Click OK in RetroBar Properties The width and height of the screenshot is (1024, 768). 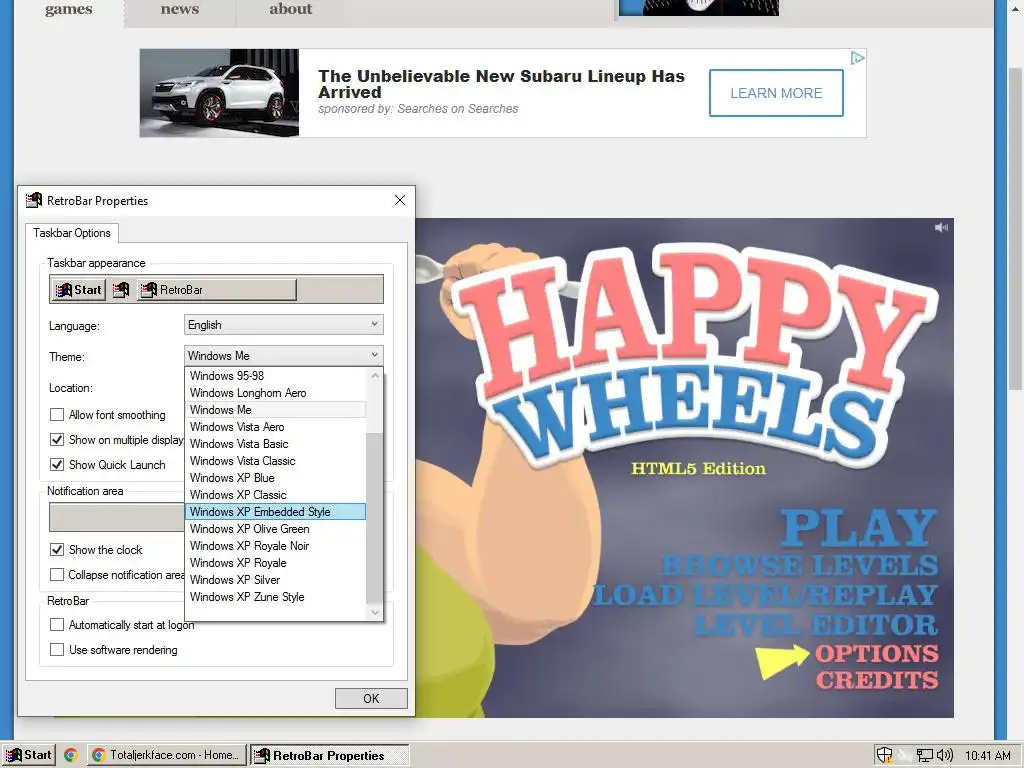coord(371,698)
